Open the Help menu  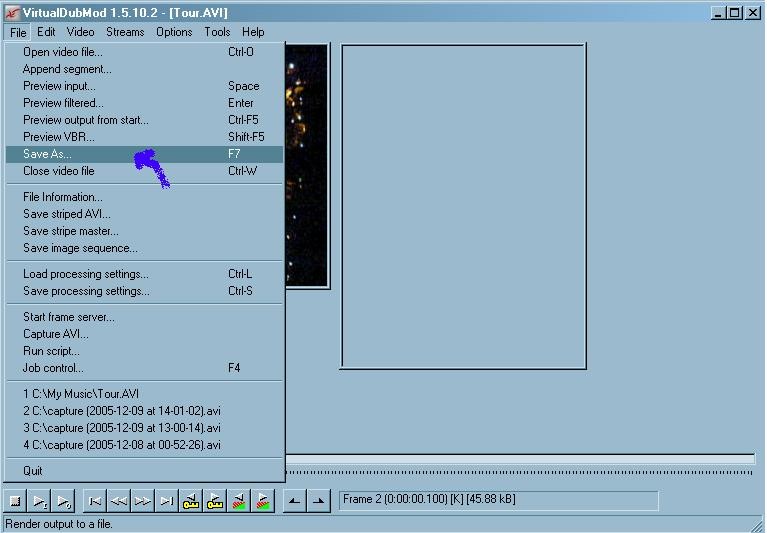coord(253,32)
